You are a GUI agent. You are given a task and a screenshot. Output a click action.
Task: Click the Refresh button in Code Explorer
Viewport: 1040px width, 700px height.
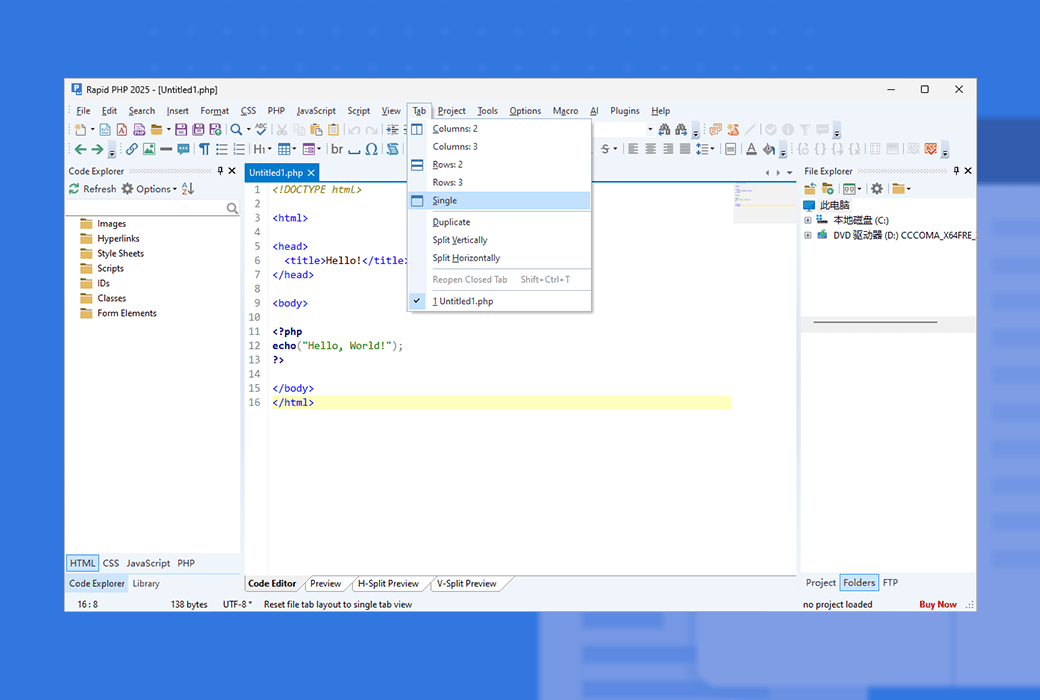tap(93, 189)
